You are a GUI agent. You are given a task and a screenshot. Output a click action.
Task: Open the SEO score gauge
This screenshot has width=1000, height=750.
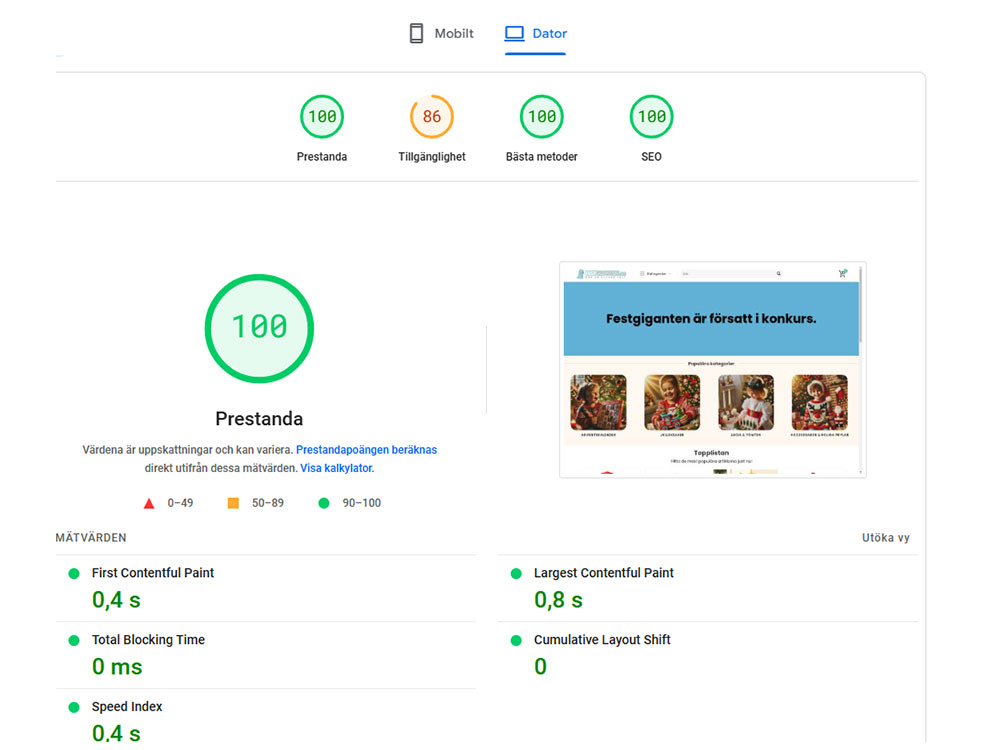tap(651, 117)
